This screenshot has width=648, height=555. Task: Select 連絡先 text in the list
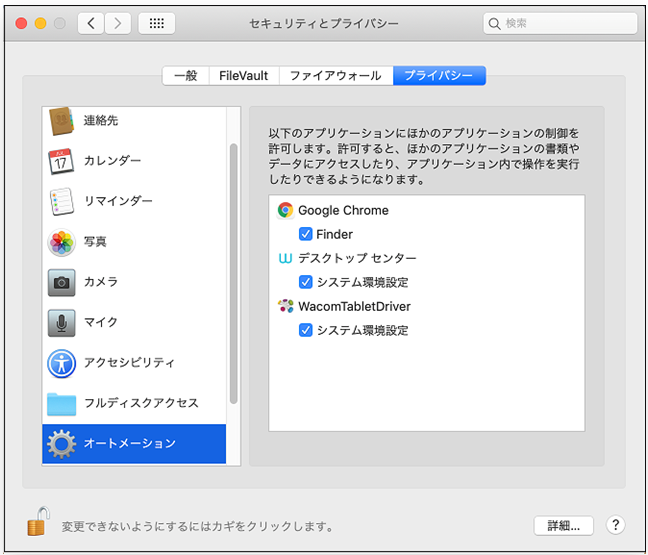point(101,121)
